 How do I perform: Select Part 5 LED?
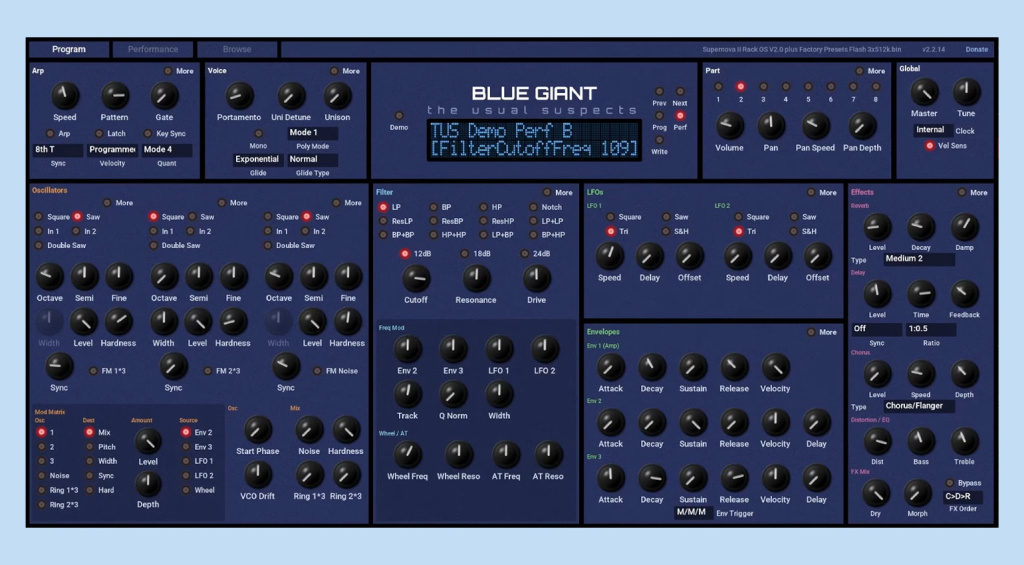point(808,86)
